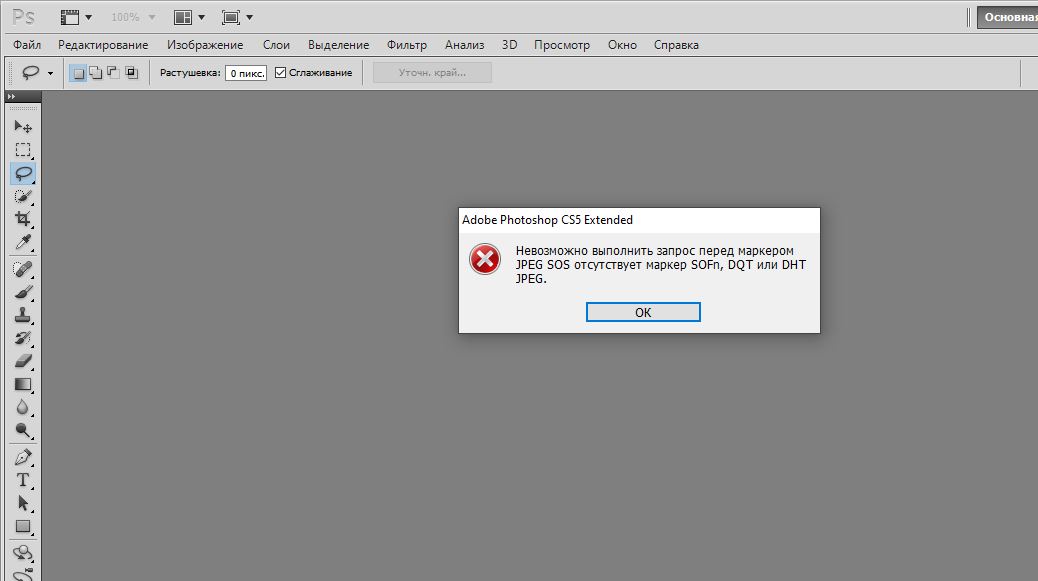1038x581 pixels.
Task: Click the Растушевка label
Action: click(x=190, y=73)
